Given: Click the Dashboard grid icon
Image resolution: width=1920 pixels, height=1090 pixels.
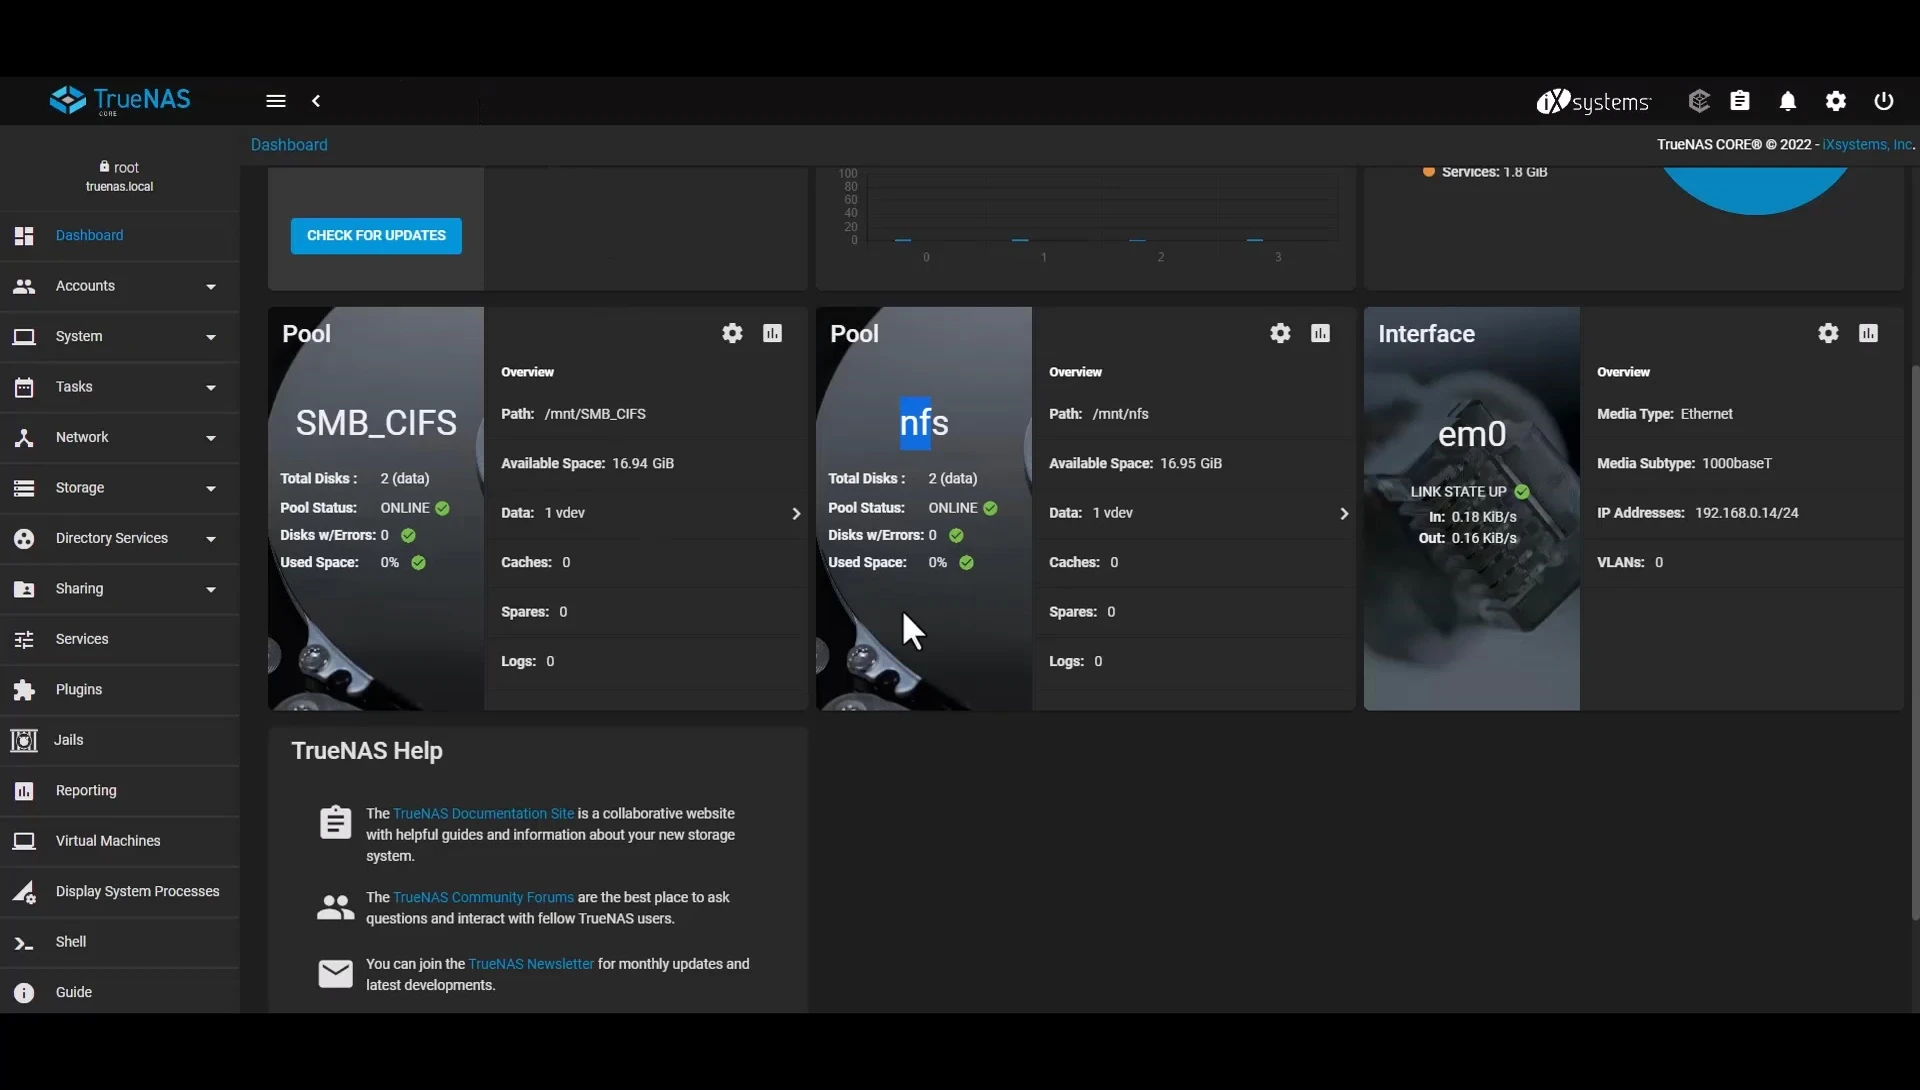Looking at the screenshot, I should tap(24, 236).
